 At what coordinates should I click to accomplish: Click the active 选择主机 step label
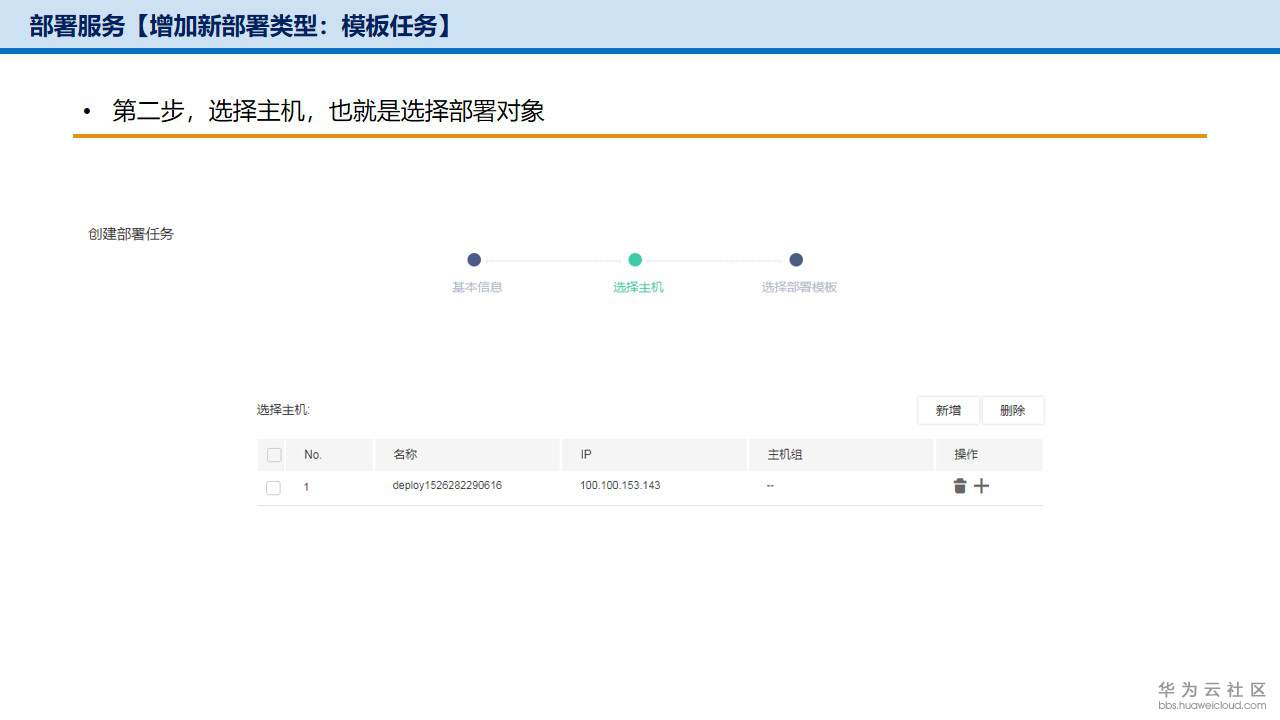[637, 287]
